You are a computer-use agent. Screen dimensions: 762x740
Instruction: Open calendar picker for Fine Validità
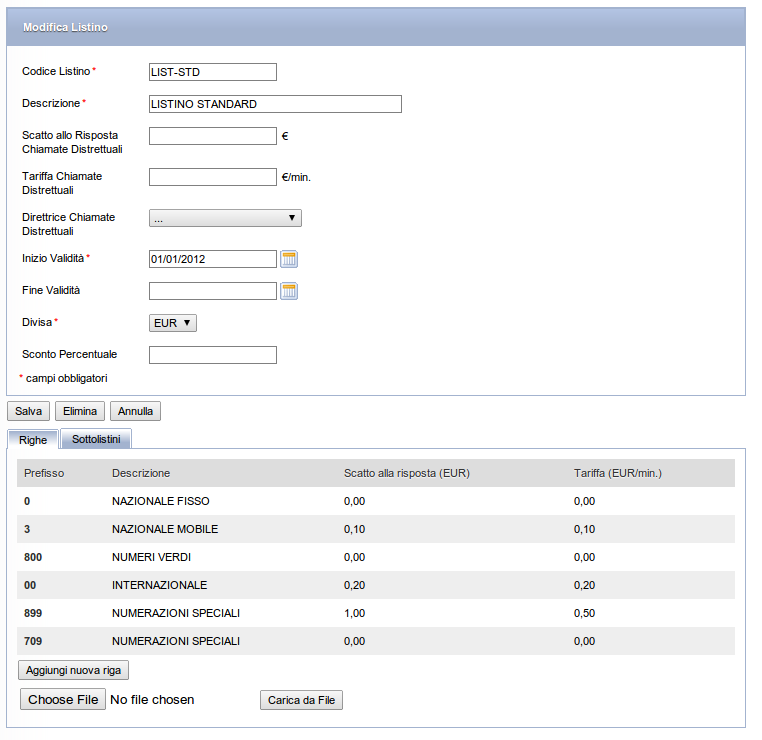pos(289,291)
